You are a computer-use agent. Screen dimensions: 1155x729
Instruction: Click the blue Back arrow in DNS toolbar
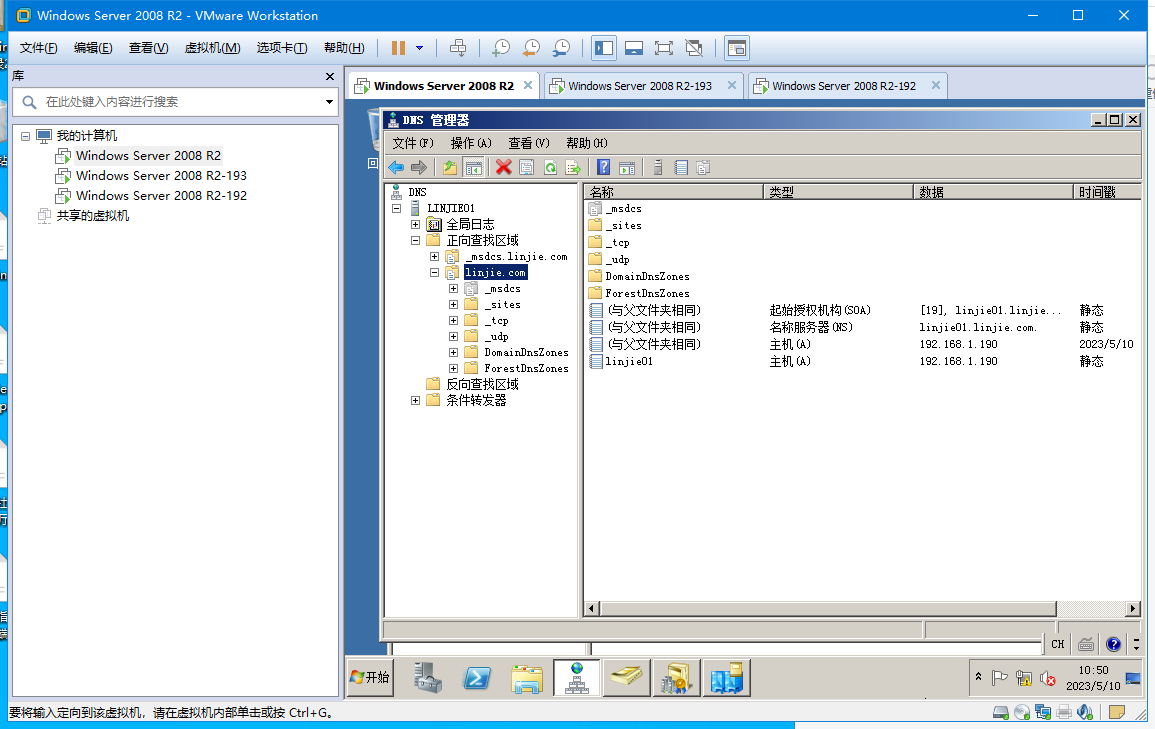[396, 168]
